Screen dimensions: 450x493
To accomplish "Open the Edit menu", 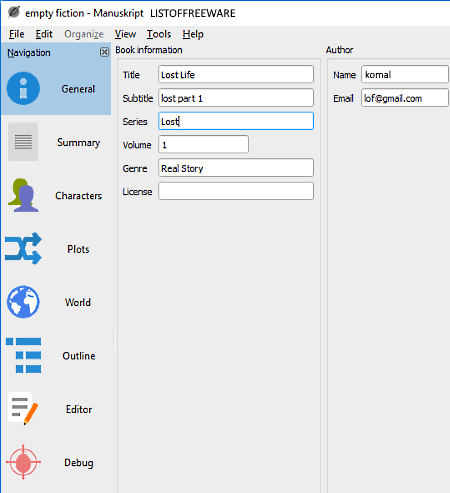I will [x=44, y=34].
